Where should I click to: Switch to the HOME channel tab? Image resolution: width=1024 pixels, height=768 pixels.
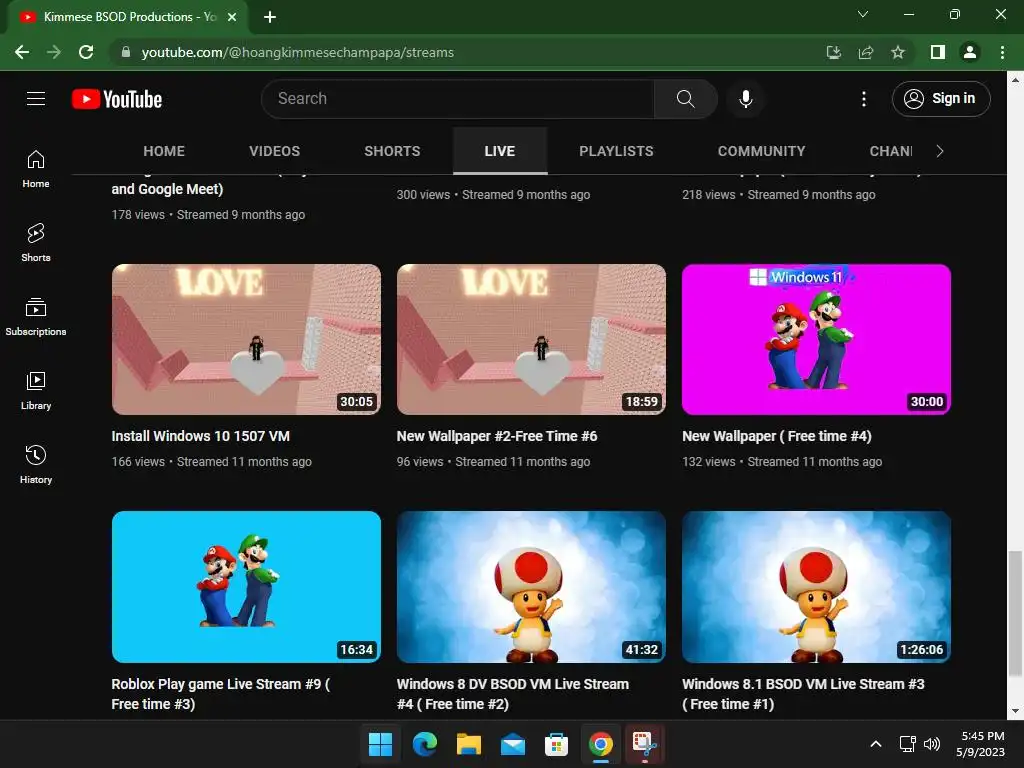click(x=164, y=151)
